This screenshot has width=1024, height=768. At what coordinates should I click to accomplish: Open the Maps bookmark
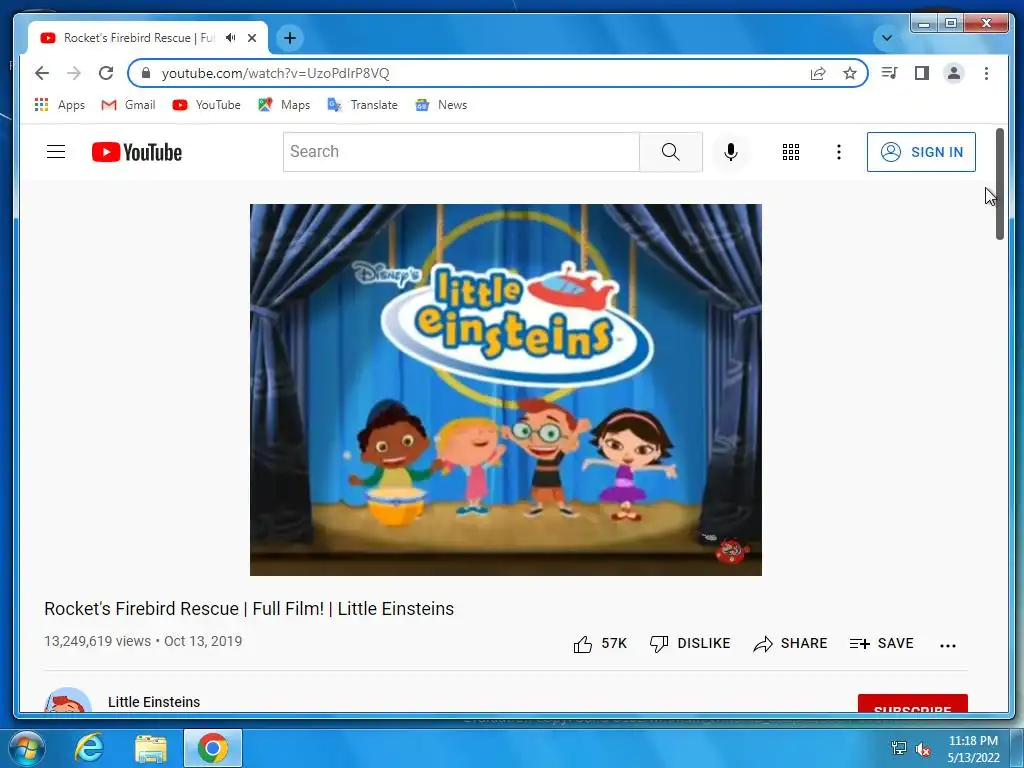pos(284,104)
